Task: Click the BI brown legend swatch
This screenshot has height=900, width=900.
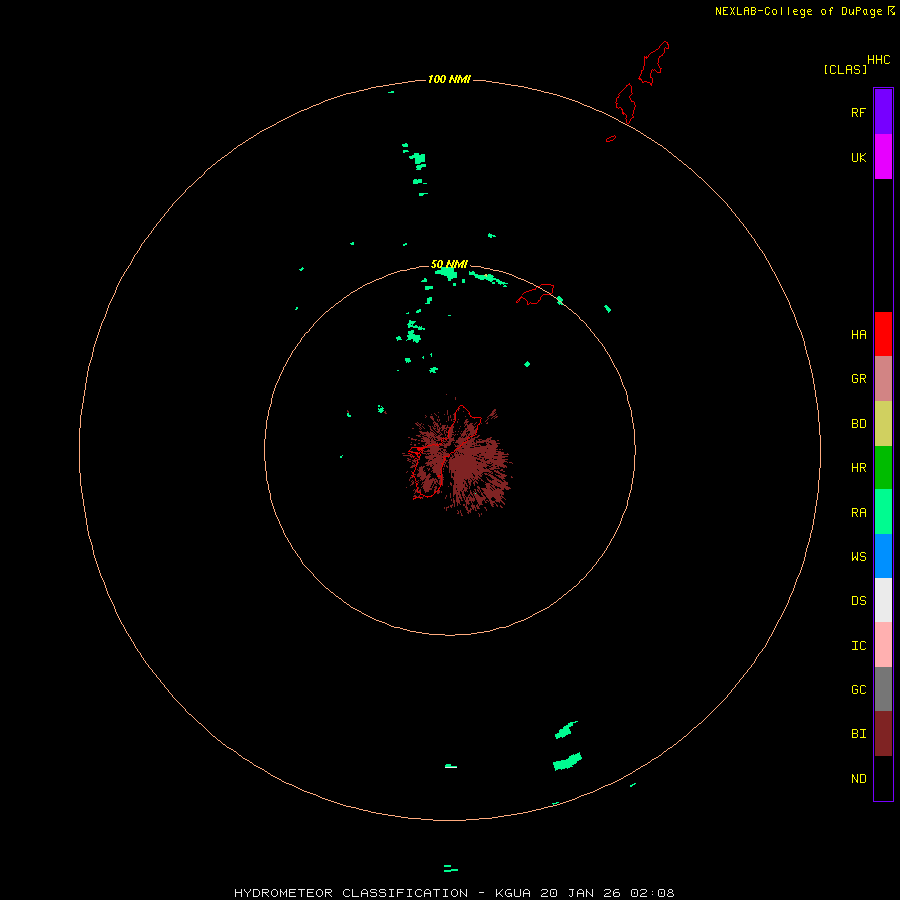Action: point(883,734)
